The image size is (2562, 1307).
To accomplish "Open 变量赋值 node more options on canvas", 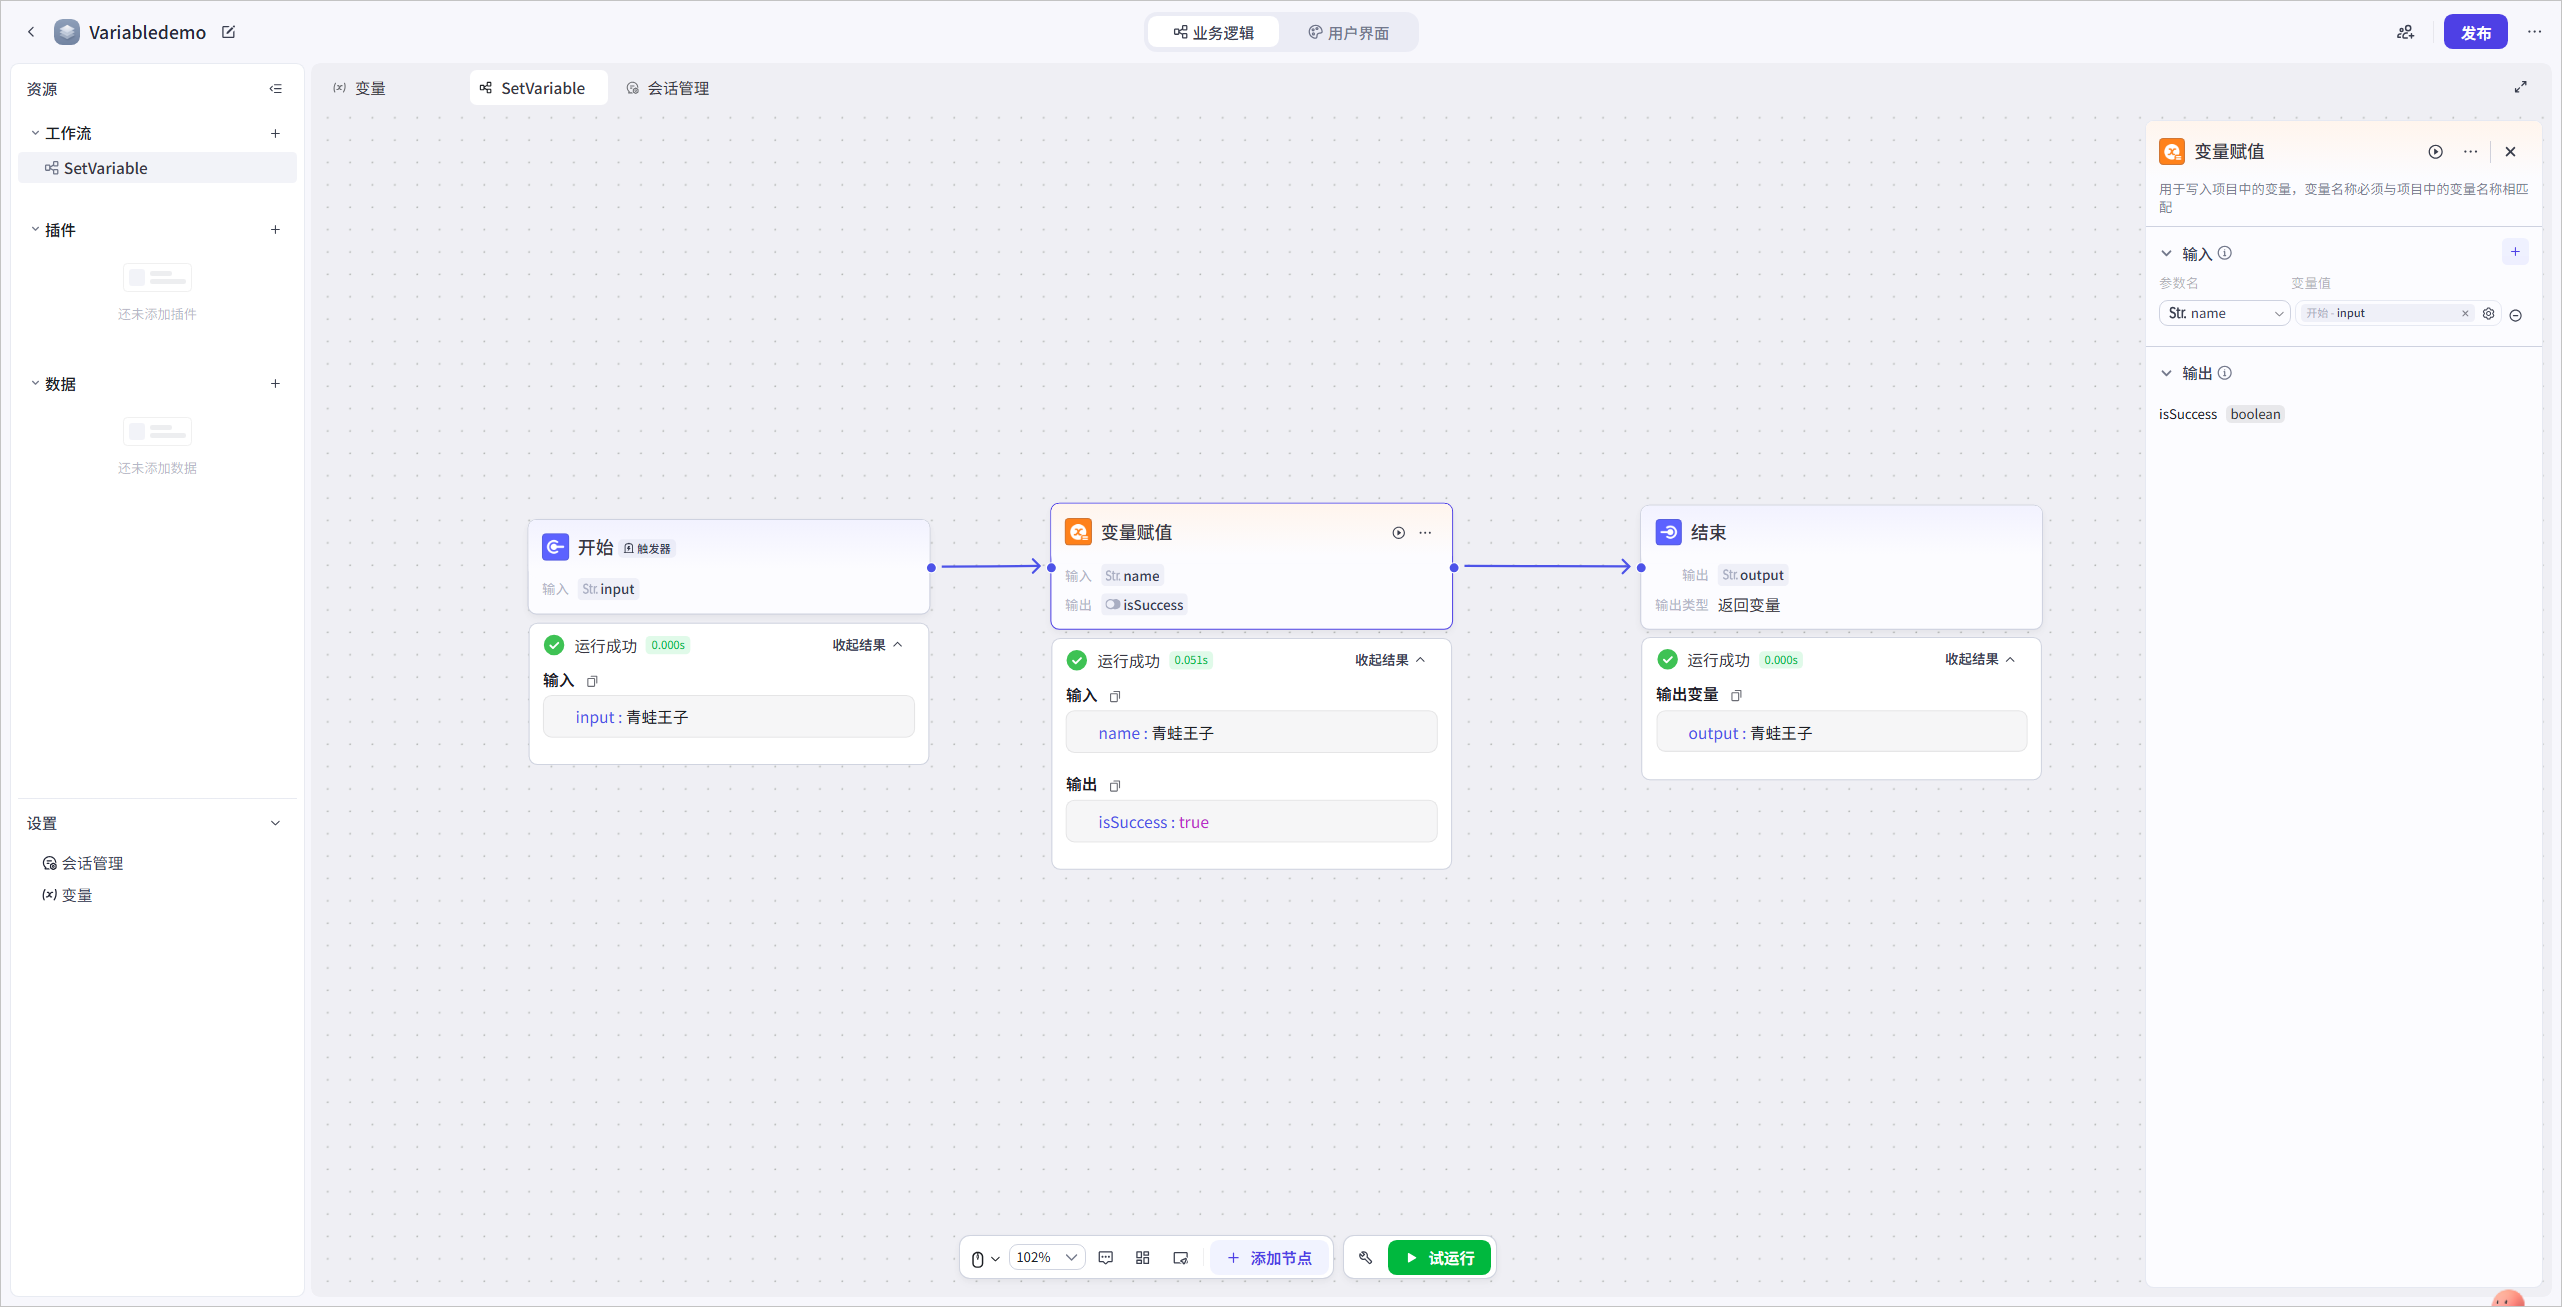I will [1425, 533].
